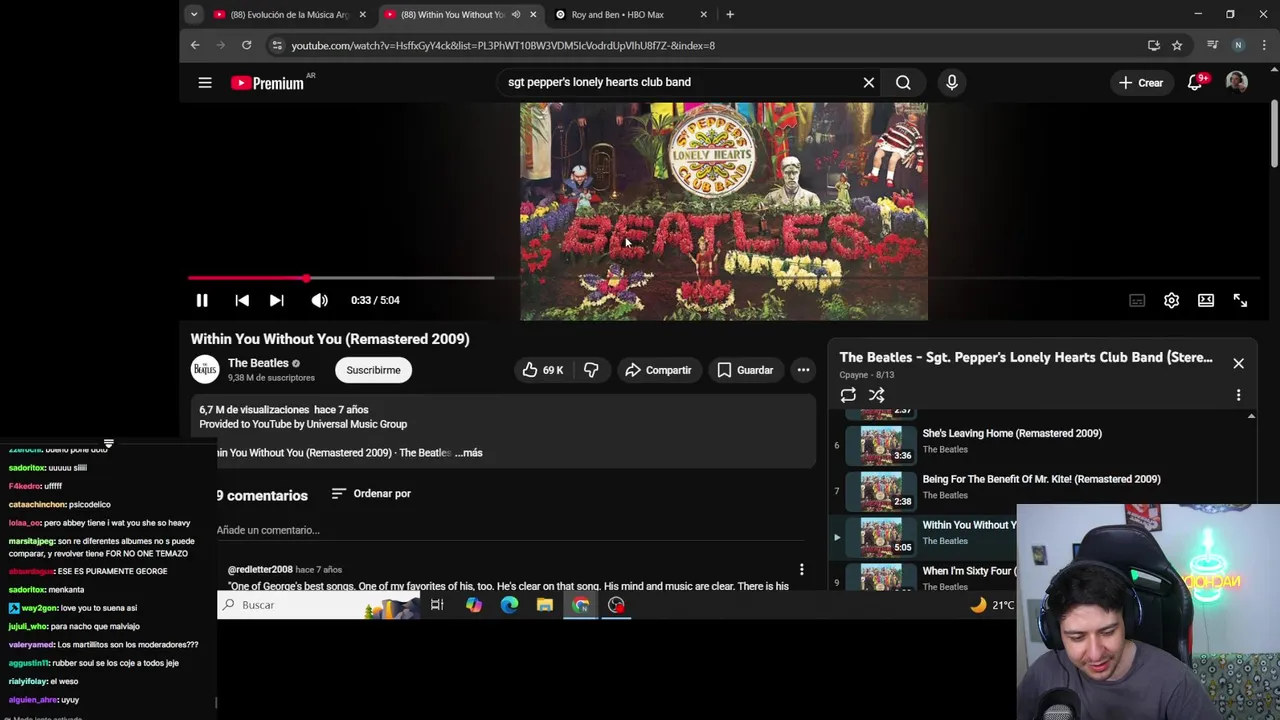1280x720 pixels.
Task: Open File Explorer from the taskbar
Action: (545, 605)
